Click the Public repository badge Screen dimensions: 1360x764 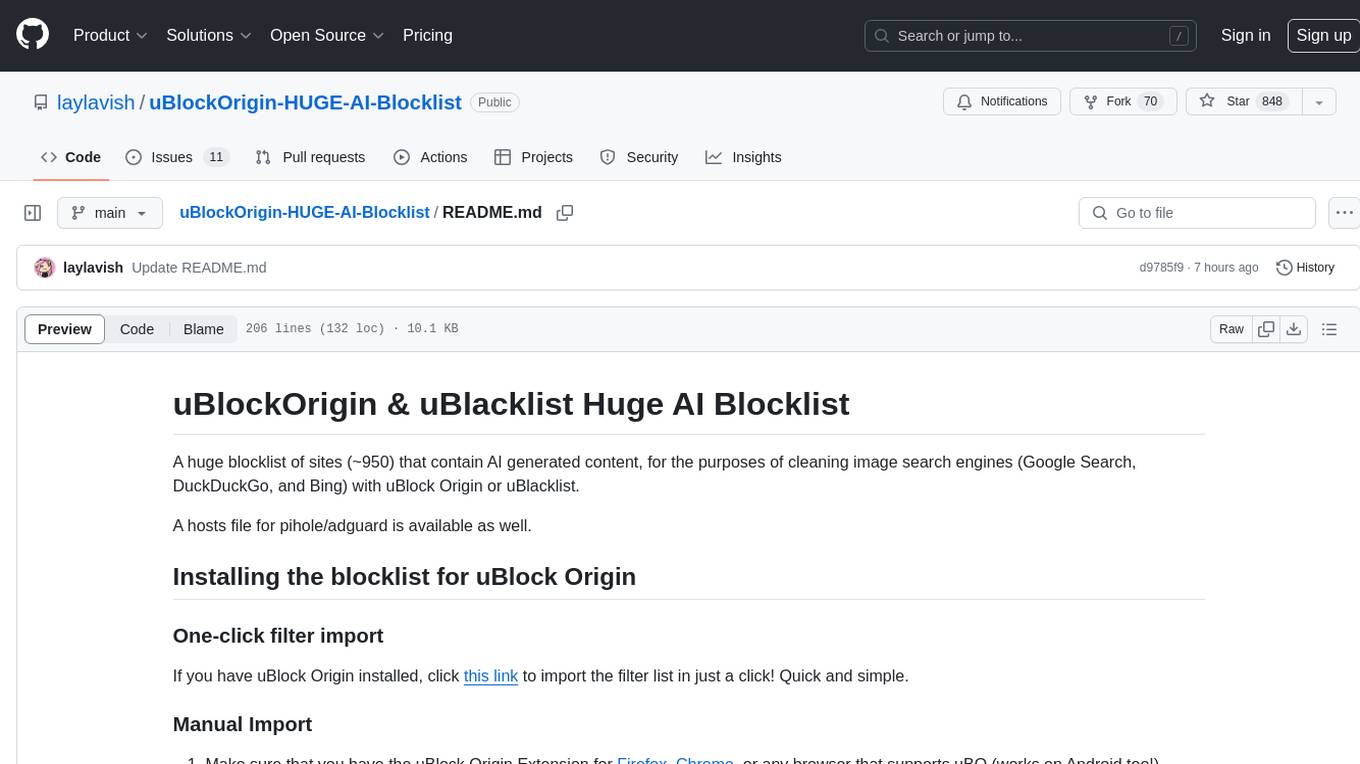pyautogui.click(x=494, y=102)
